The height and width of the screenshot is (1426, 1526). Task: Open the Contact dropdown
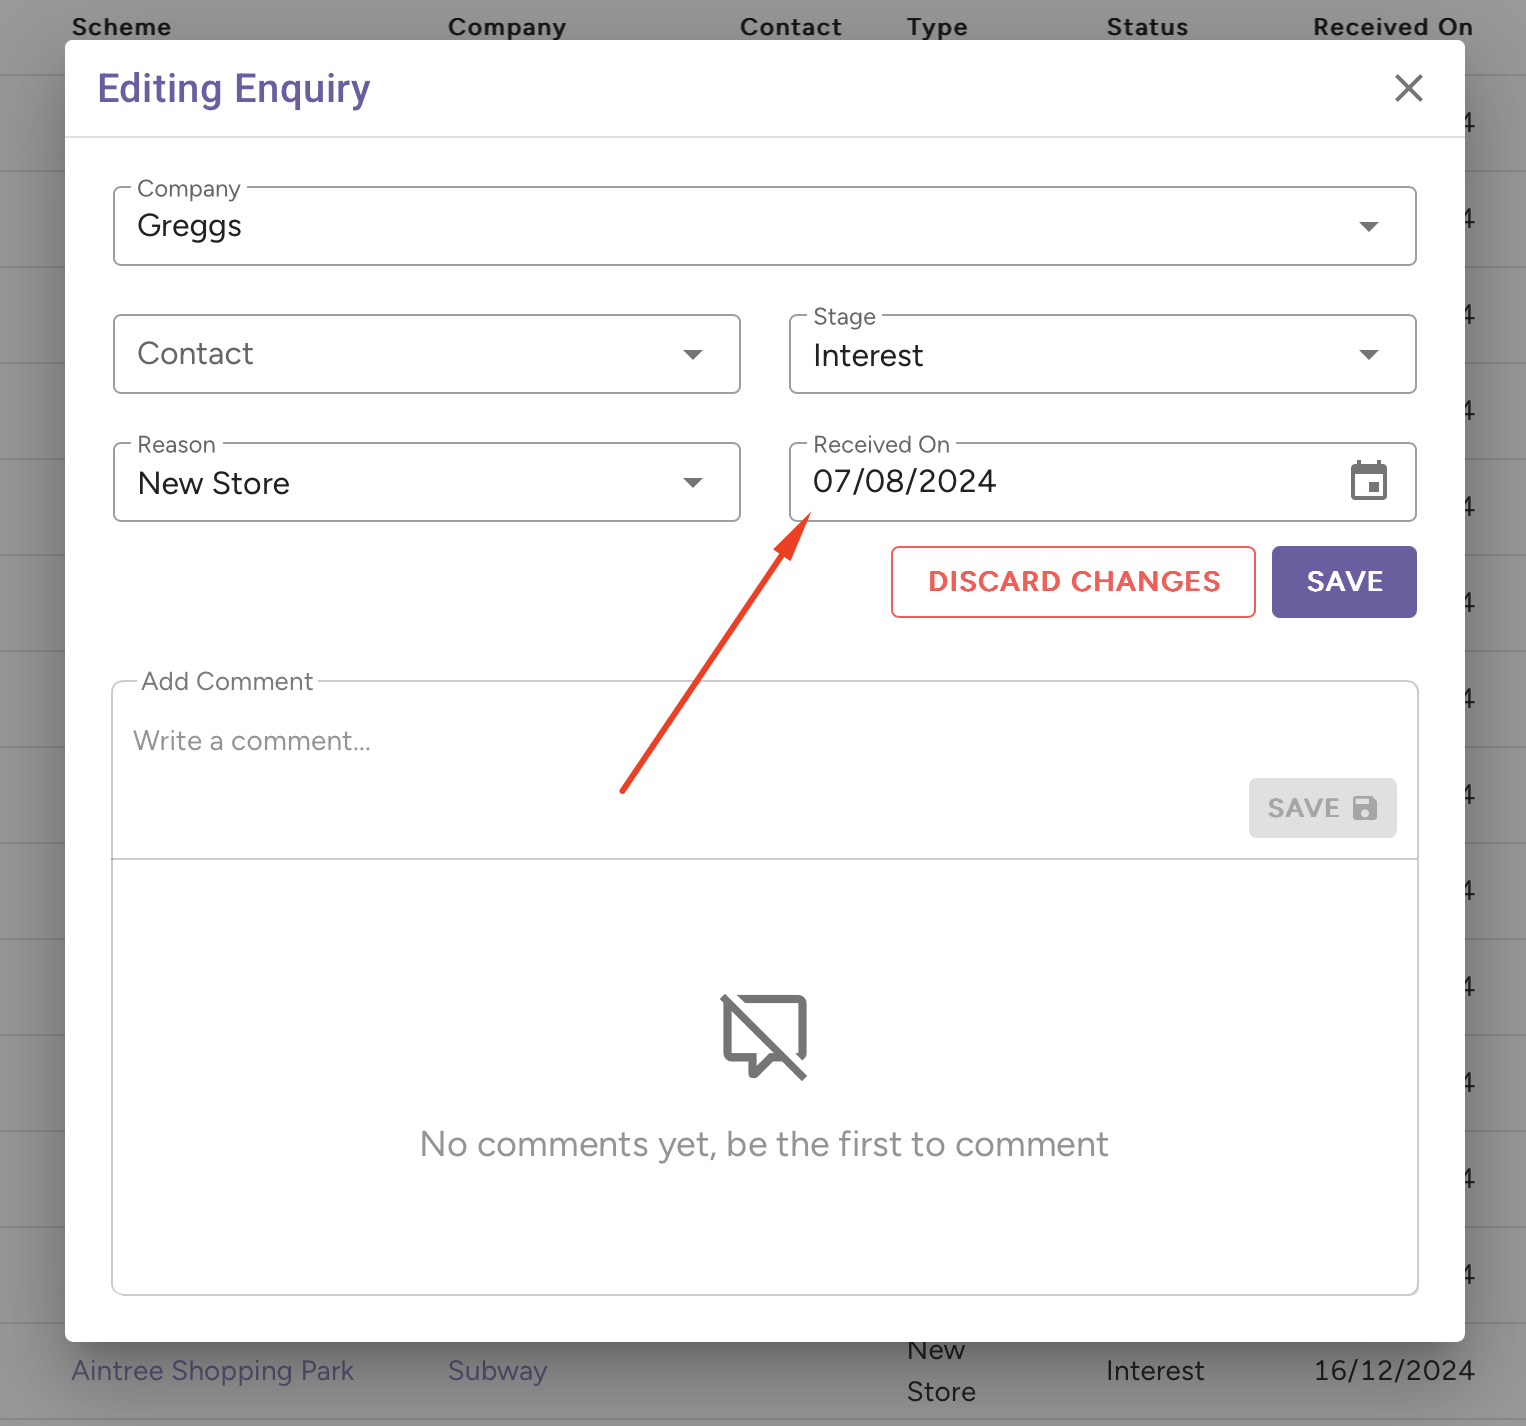coord(426,354)
